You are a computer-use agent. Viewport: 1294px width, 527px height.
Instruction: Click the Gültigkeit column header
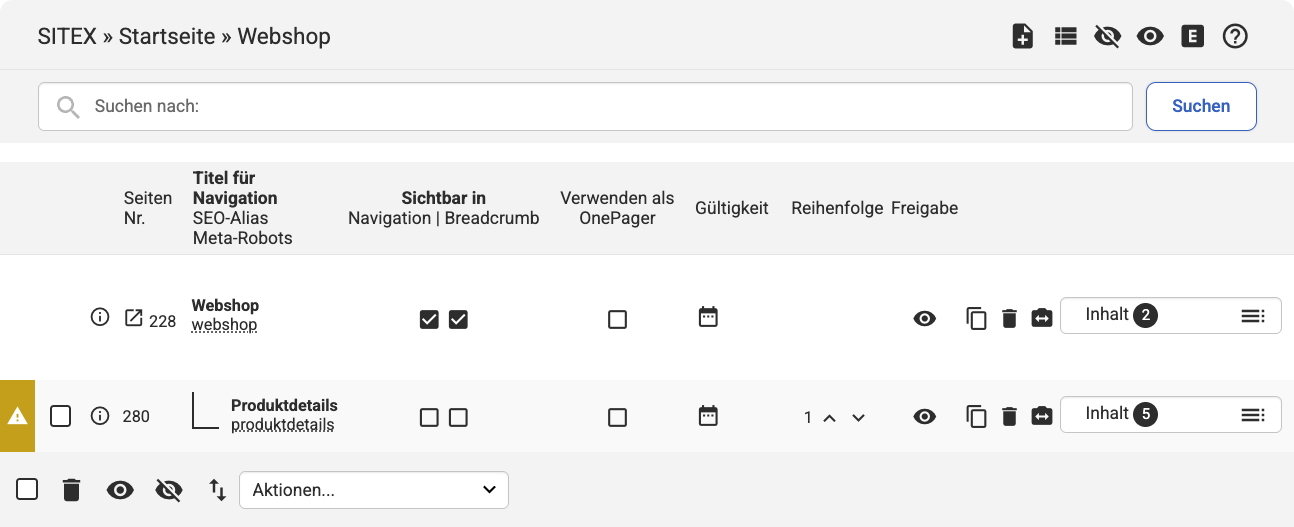(732, 208)
